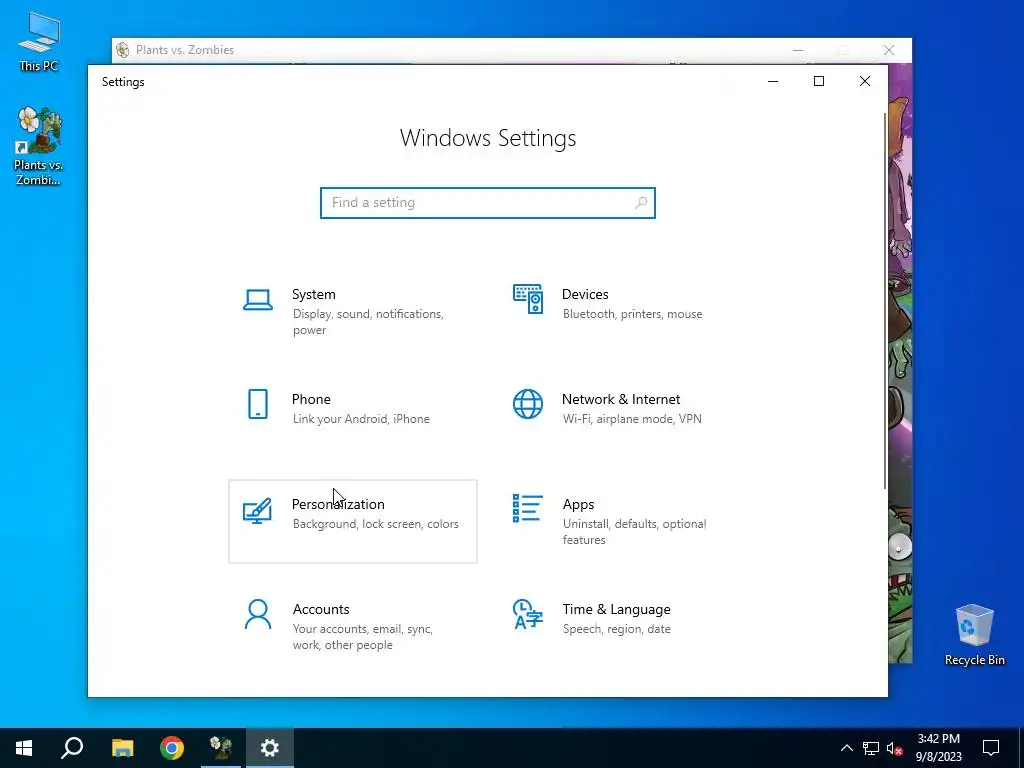
Task: Select the Recycle Bin desktop icon
Action: (x=974, y=635)
